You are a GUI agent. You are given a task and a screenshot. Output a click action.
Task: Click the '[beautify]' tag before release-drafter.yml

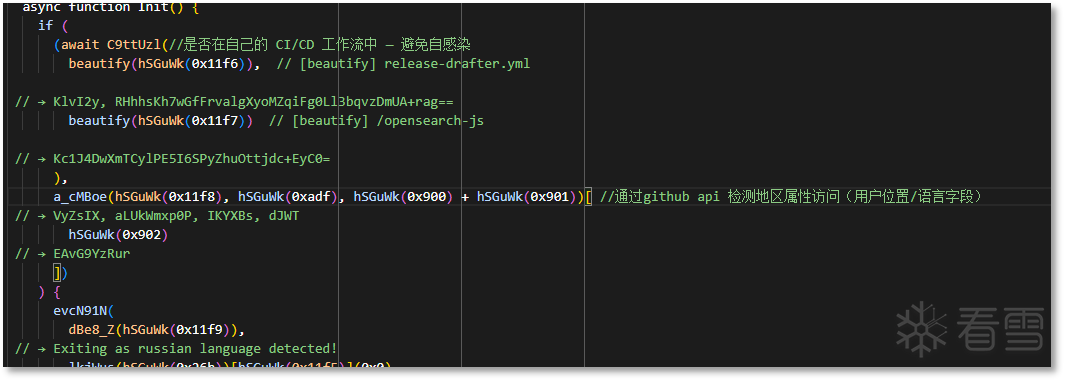coord(338,64)
